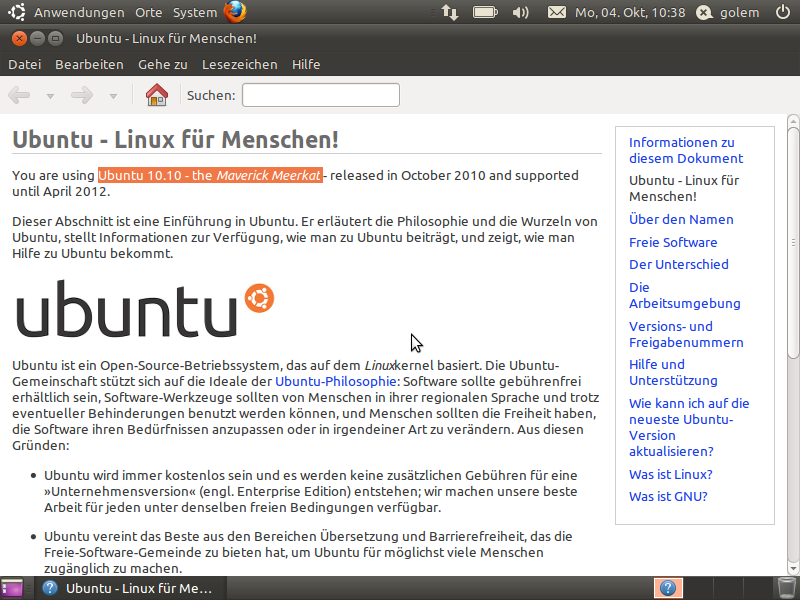The image size is (800, 600).
Task: Open the network indicator arrows icon
Action: (x=449, y=12)
